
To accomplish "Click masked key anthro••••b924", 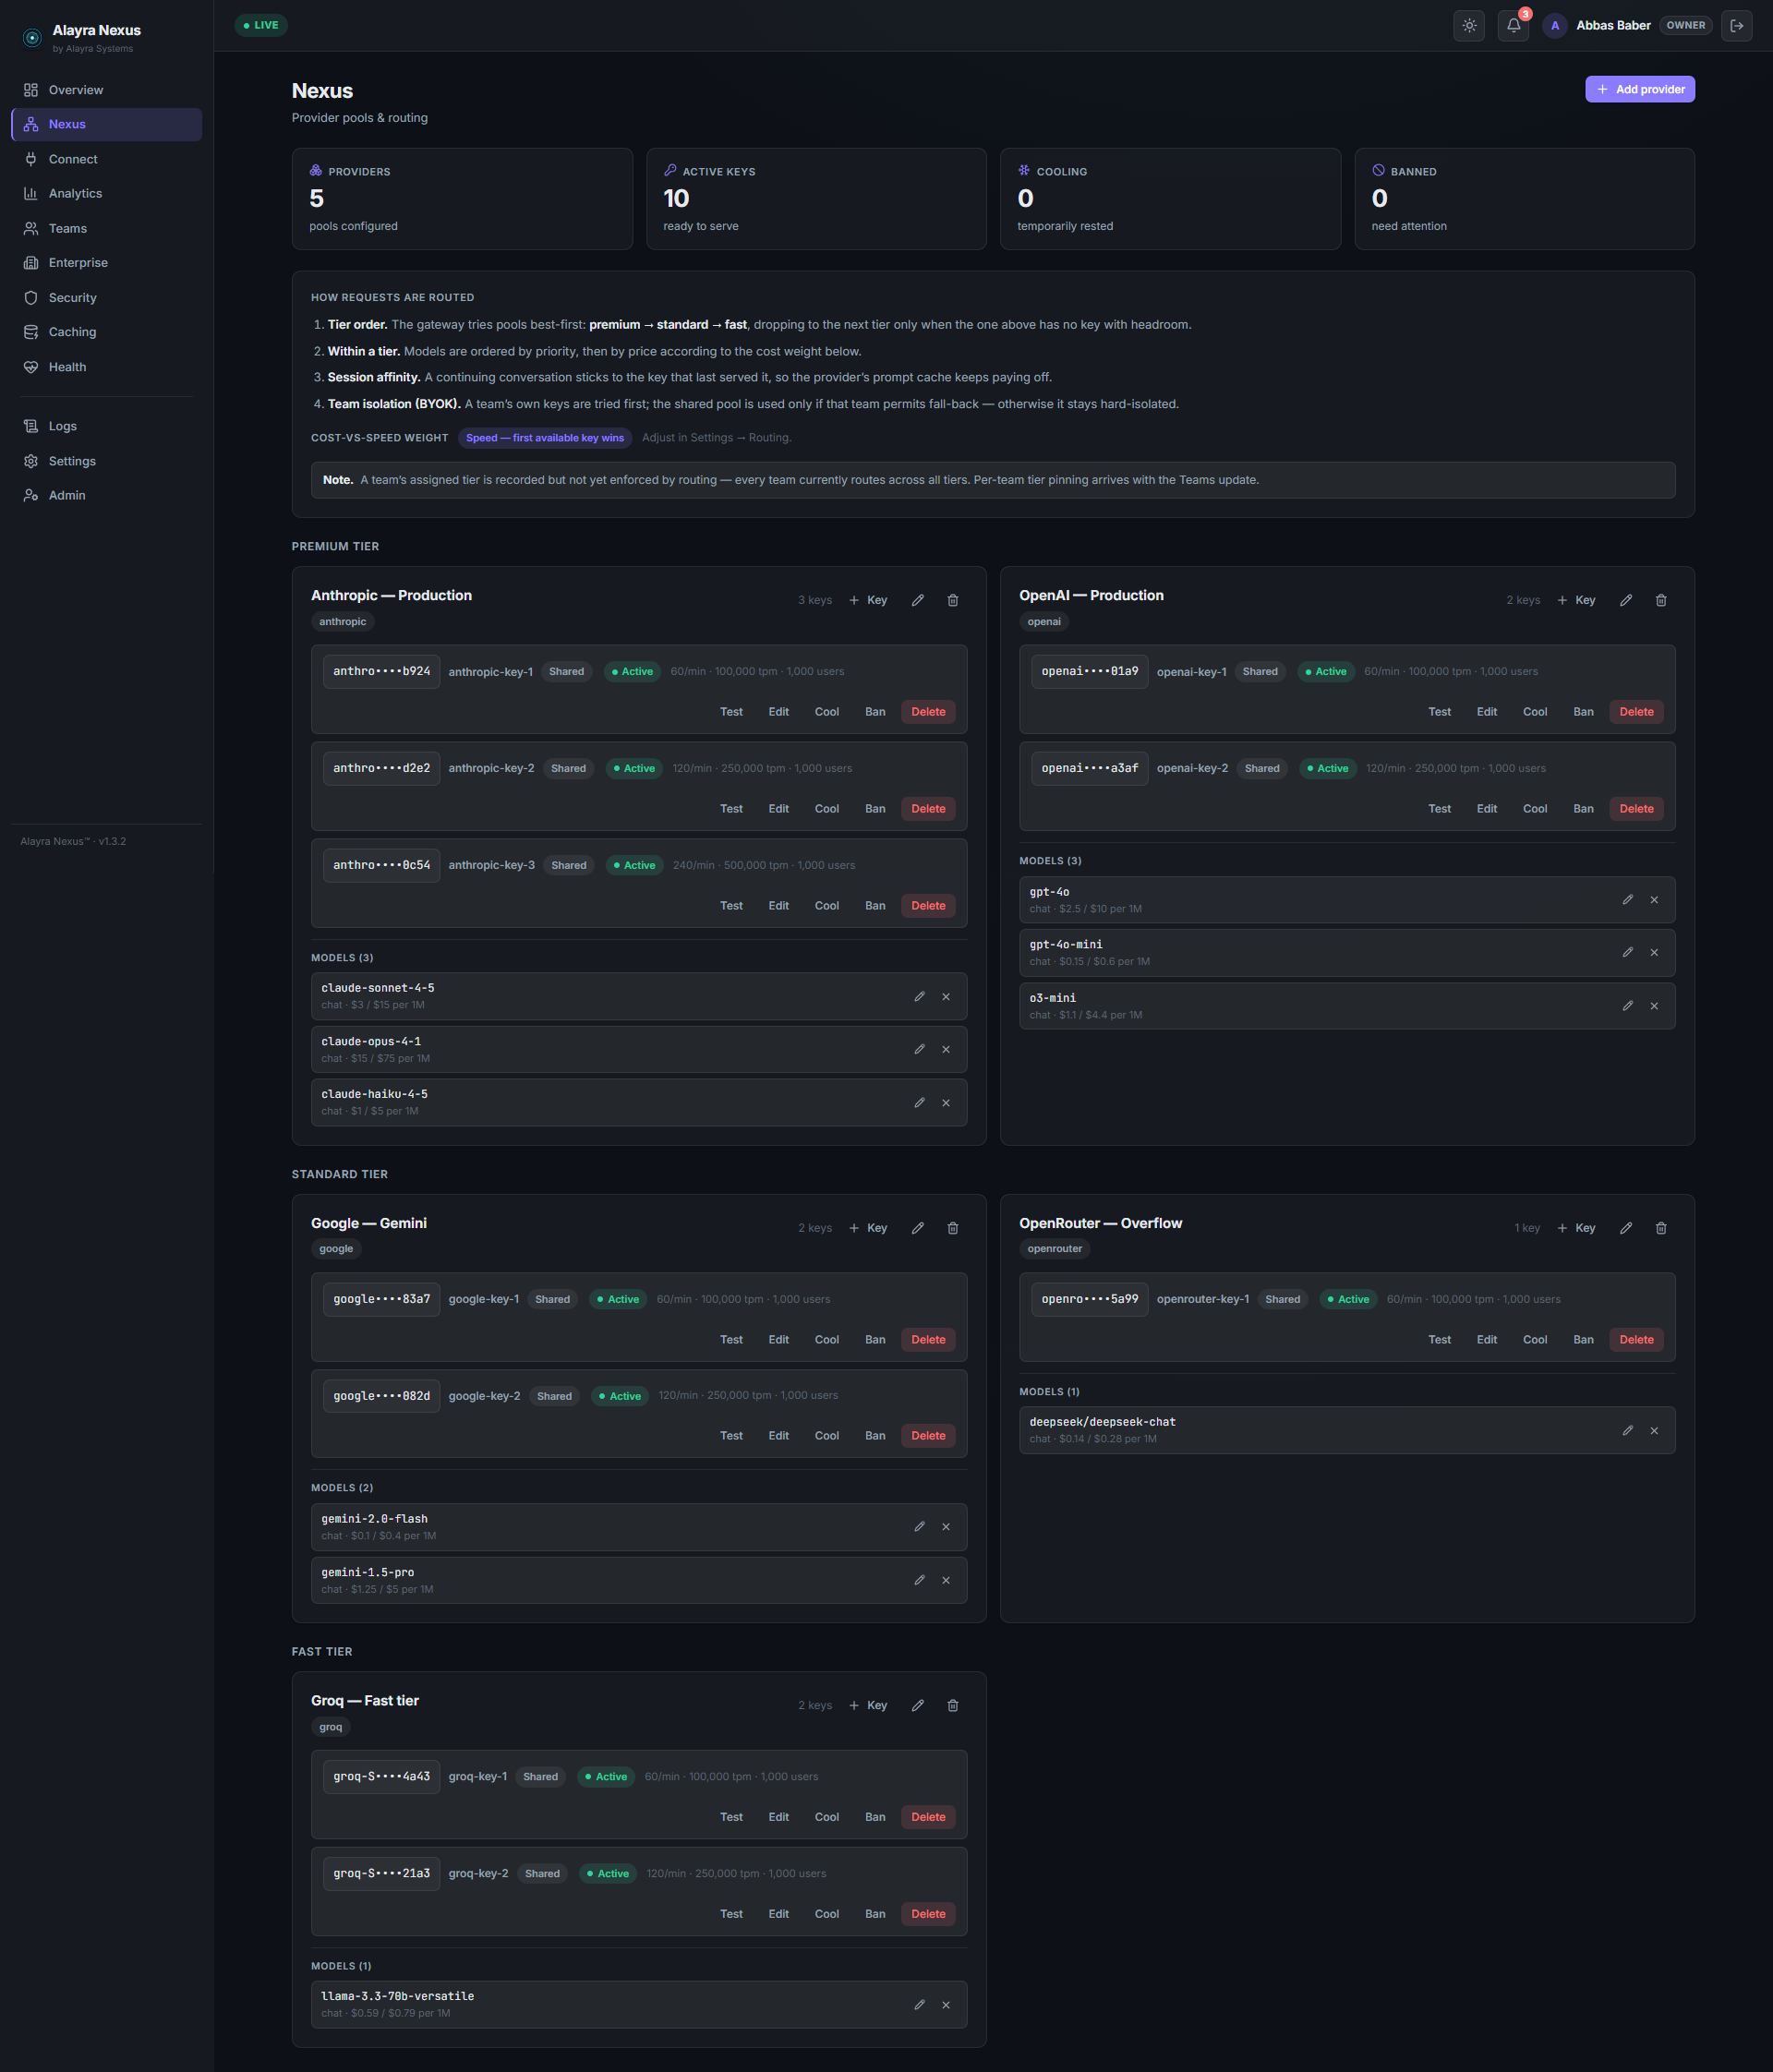I will pyautogui.click(x=381, y=671).
